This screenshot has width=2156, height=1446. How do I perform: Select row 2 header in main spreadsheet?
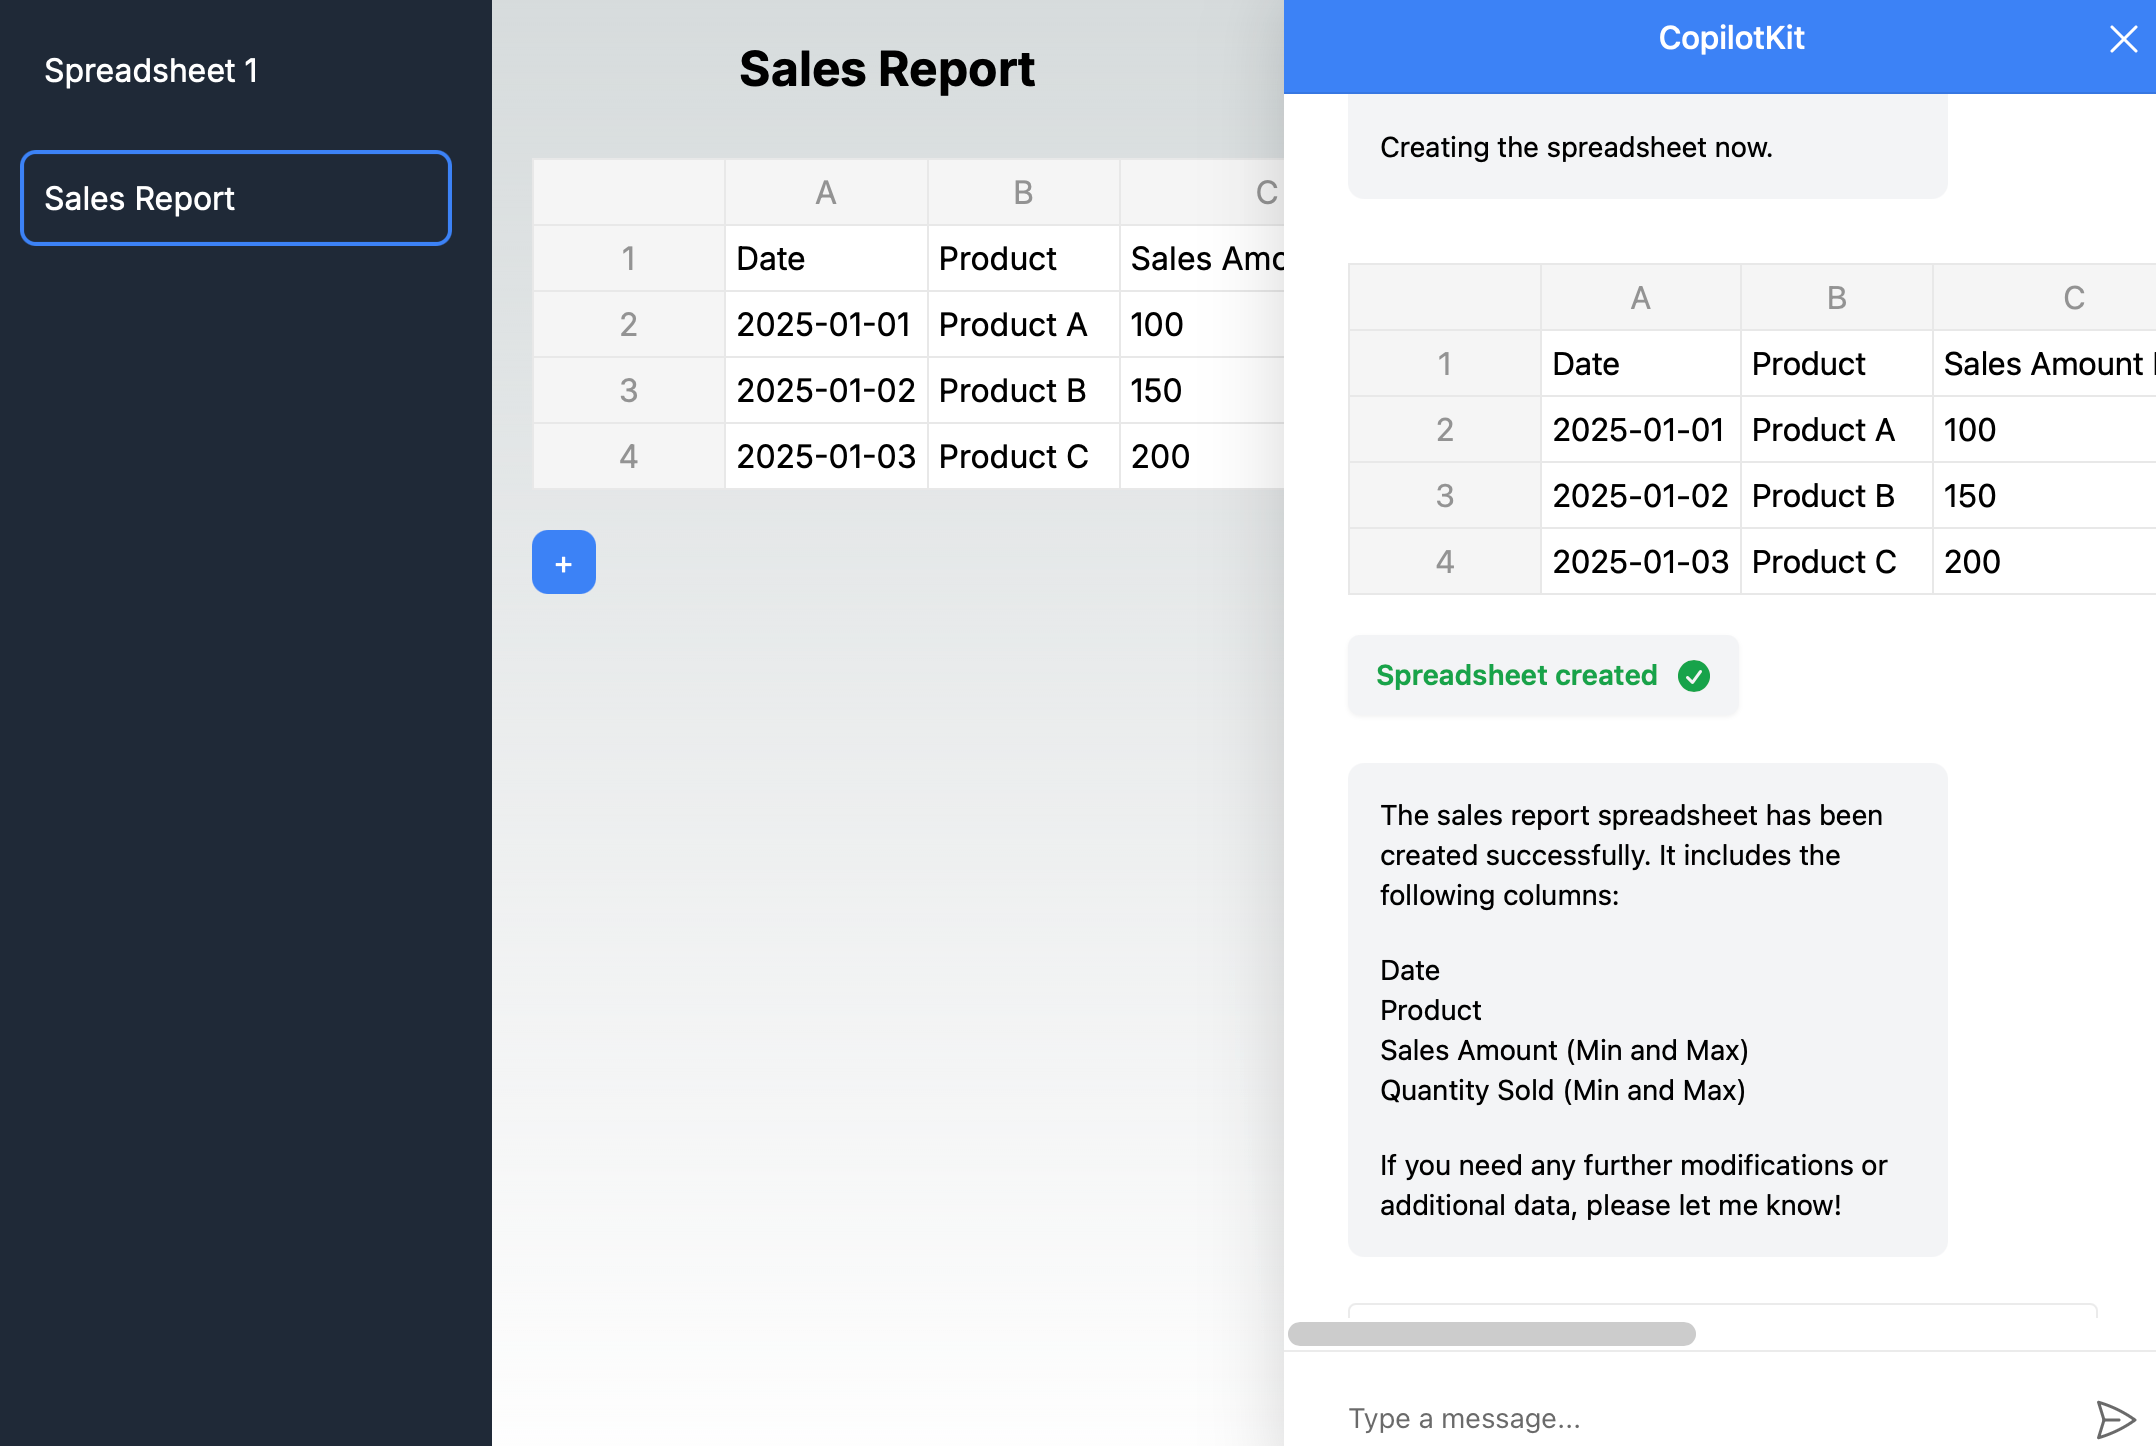click(629, 324)
